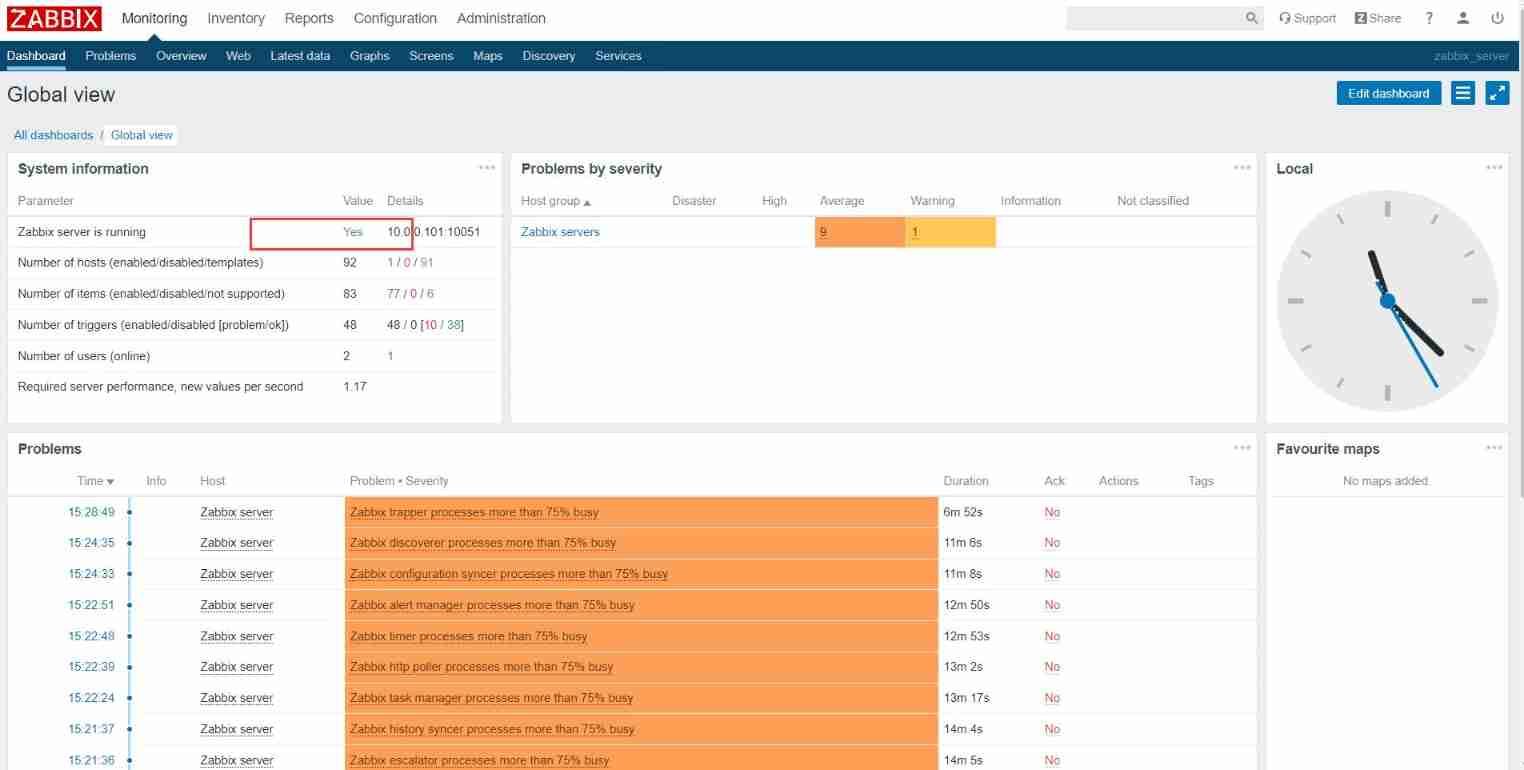Open the dashboard actions list icon

coord(1463,93)
